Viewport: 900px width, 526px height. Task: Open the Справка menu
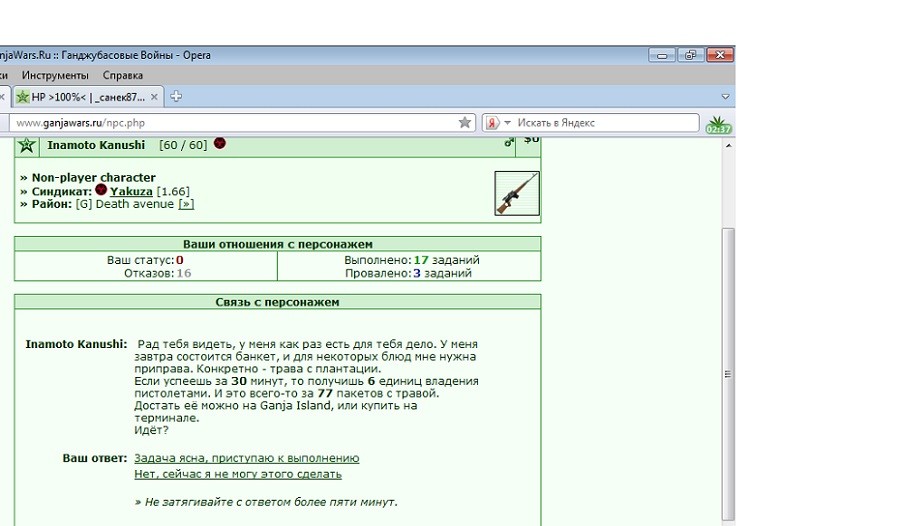tap(123, 75)
